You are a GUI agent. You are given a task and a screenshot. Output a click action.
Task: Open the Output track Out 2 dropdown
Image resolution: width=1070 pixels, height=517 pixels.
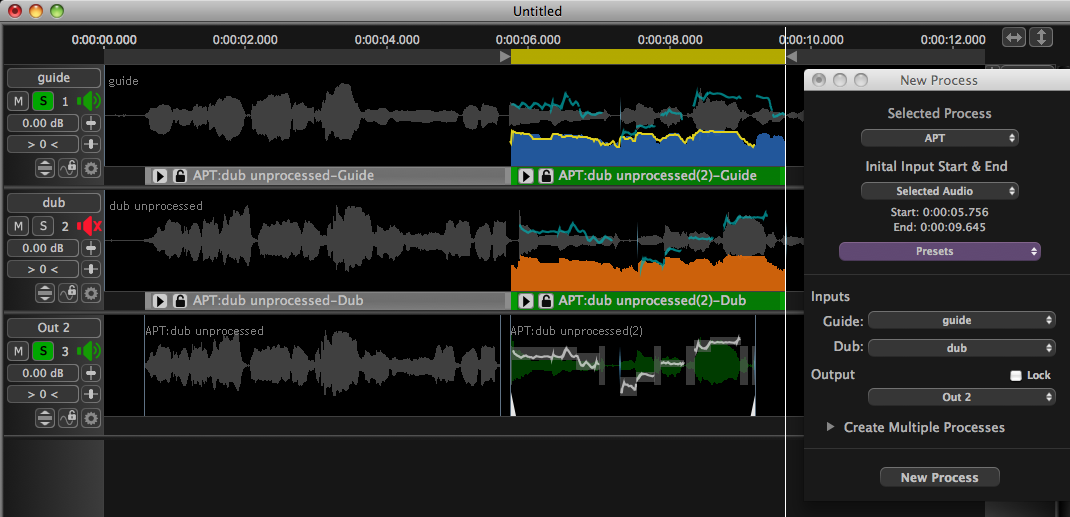[961, 397]
